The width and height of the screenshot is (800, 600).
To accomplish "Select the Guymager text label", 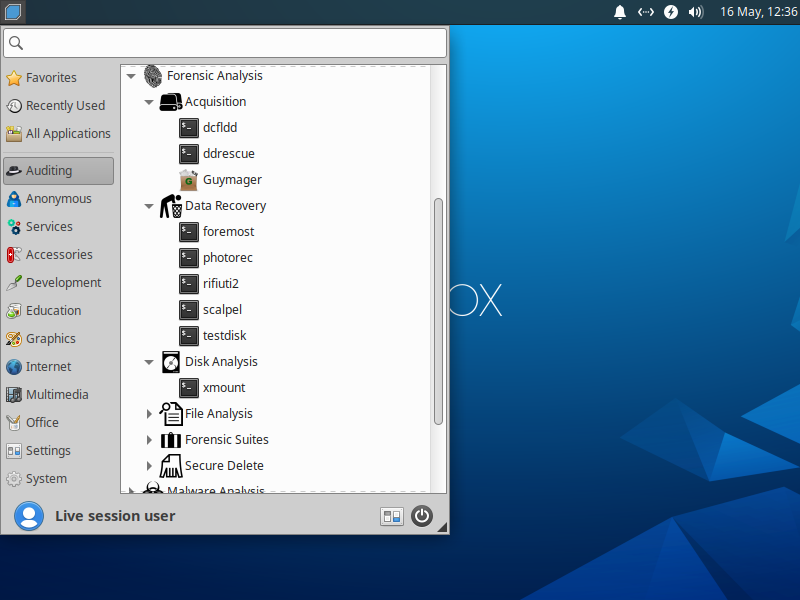I will [232, 180].
